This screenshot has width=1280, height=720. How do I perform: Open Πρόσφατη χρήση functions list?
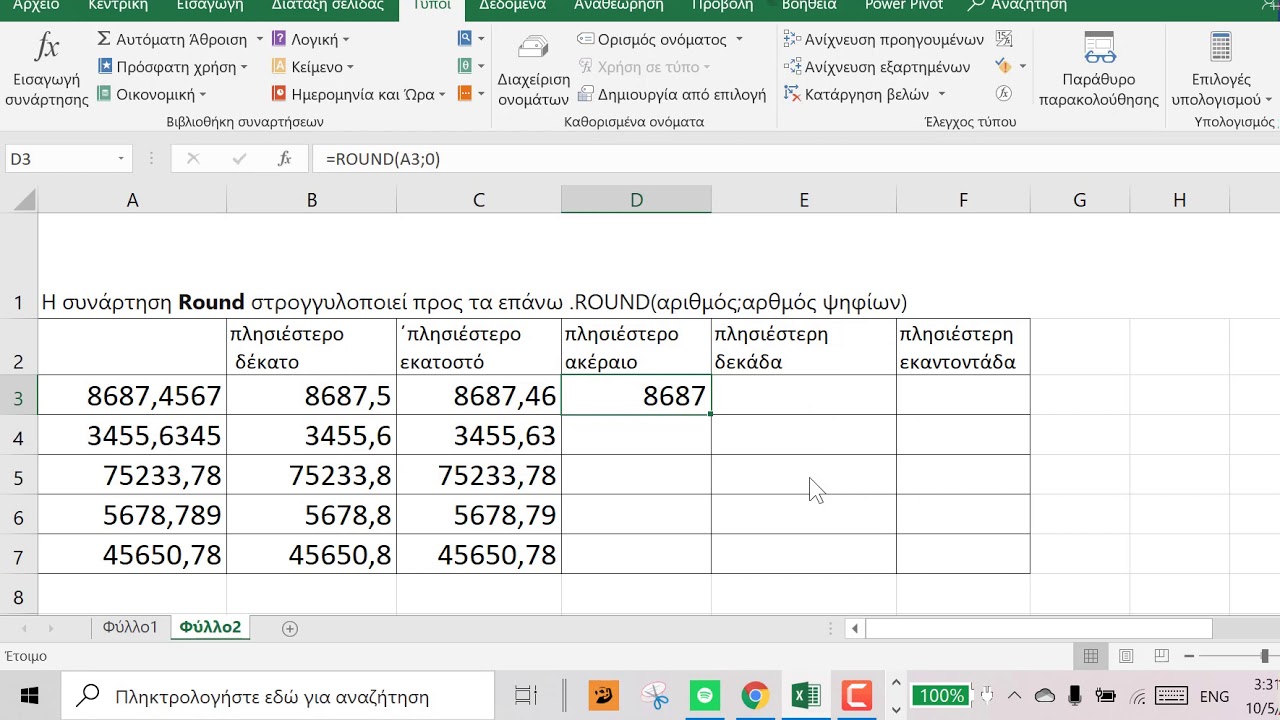(x=173, y=67)
